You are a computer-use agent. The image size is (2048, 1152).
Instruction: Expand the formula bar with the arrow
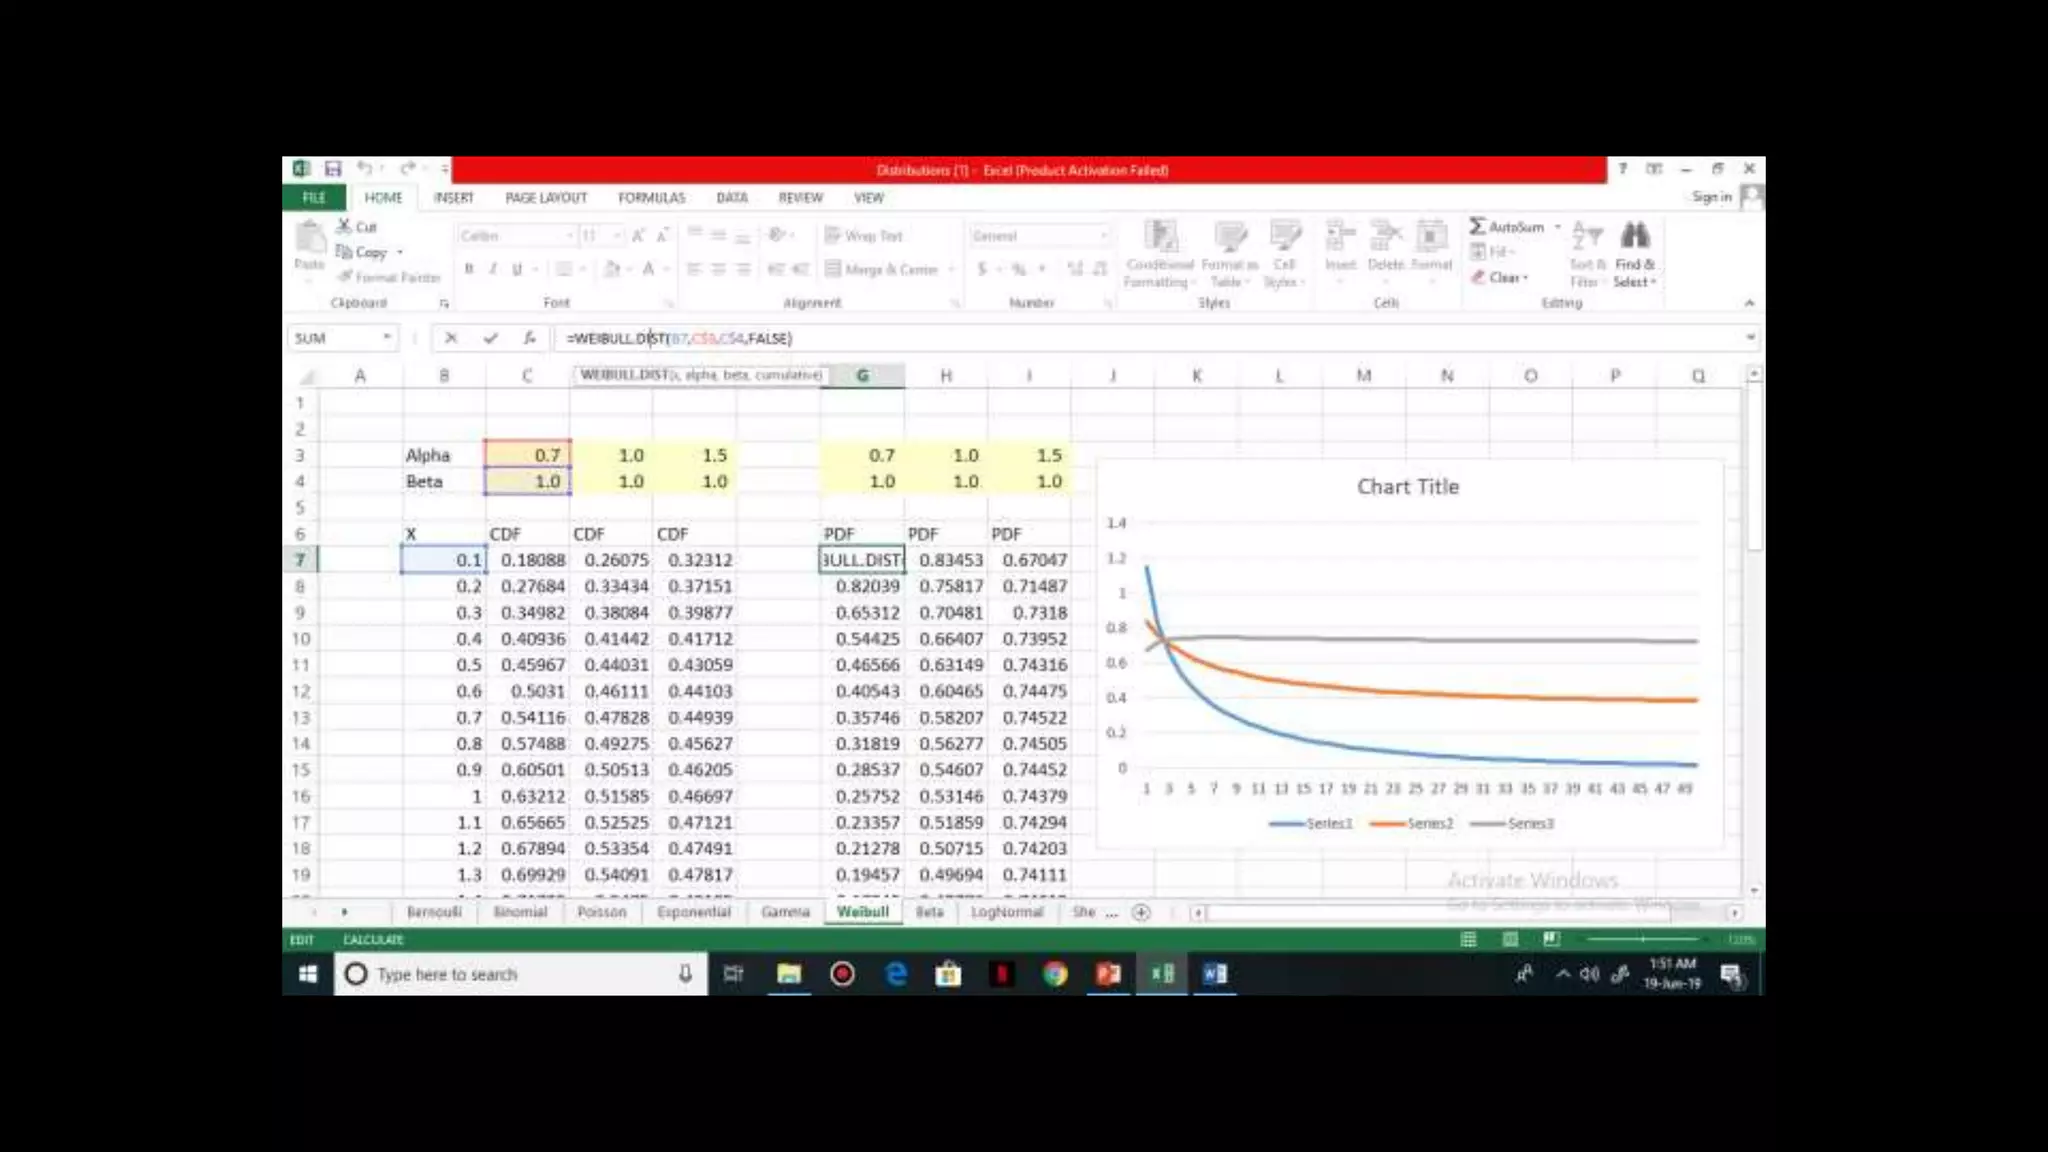pyautogui.click(x=1750, y=338)
